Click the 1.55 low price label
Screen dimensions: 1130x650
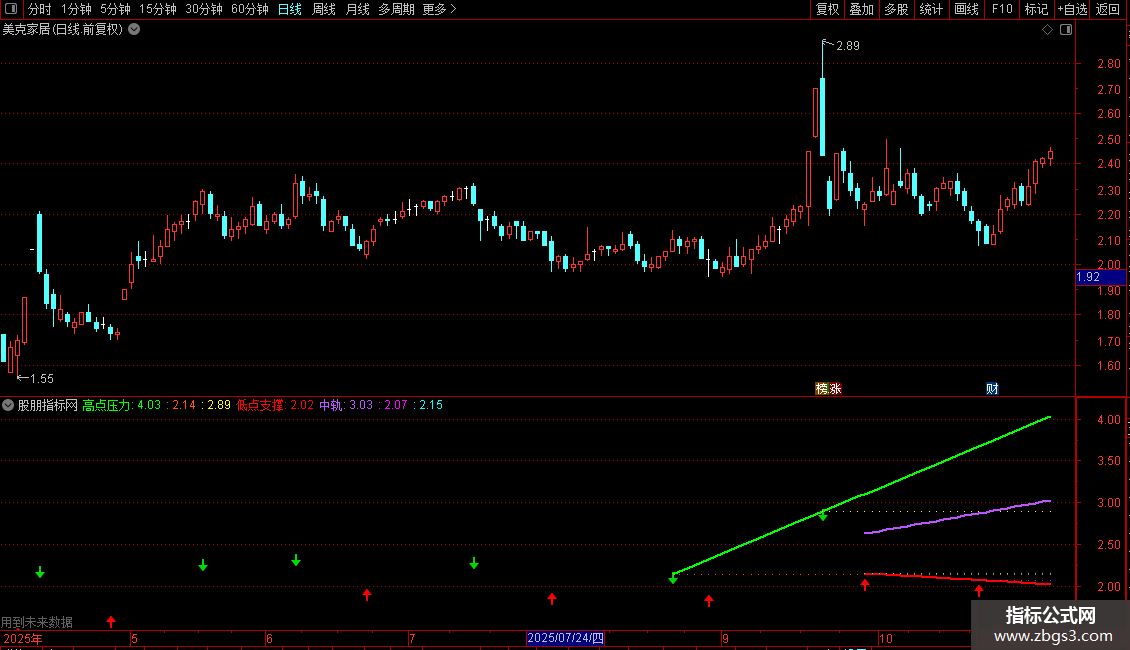(x=42, y=378)
